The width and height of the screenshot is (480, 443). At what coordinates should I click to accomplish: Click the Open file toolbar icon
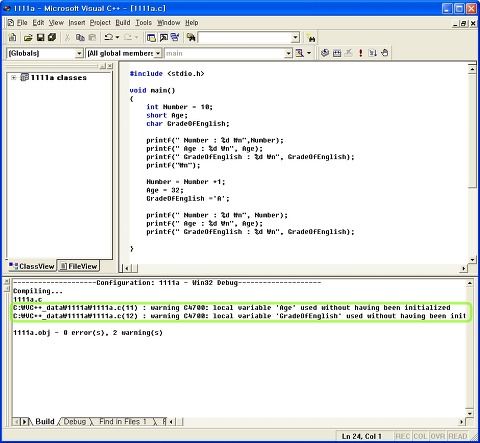coord(28,38)
